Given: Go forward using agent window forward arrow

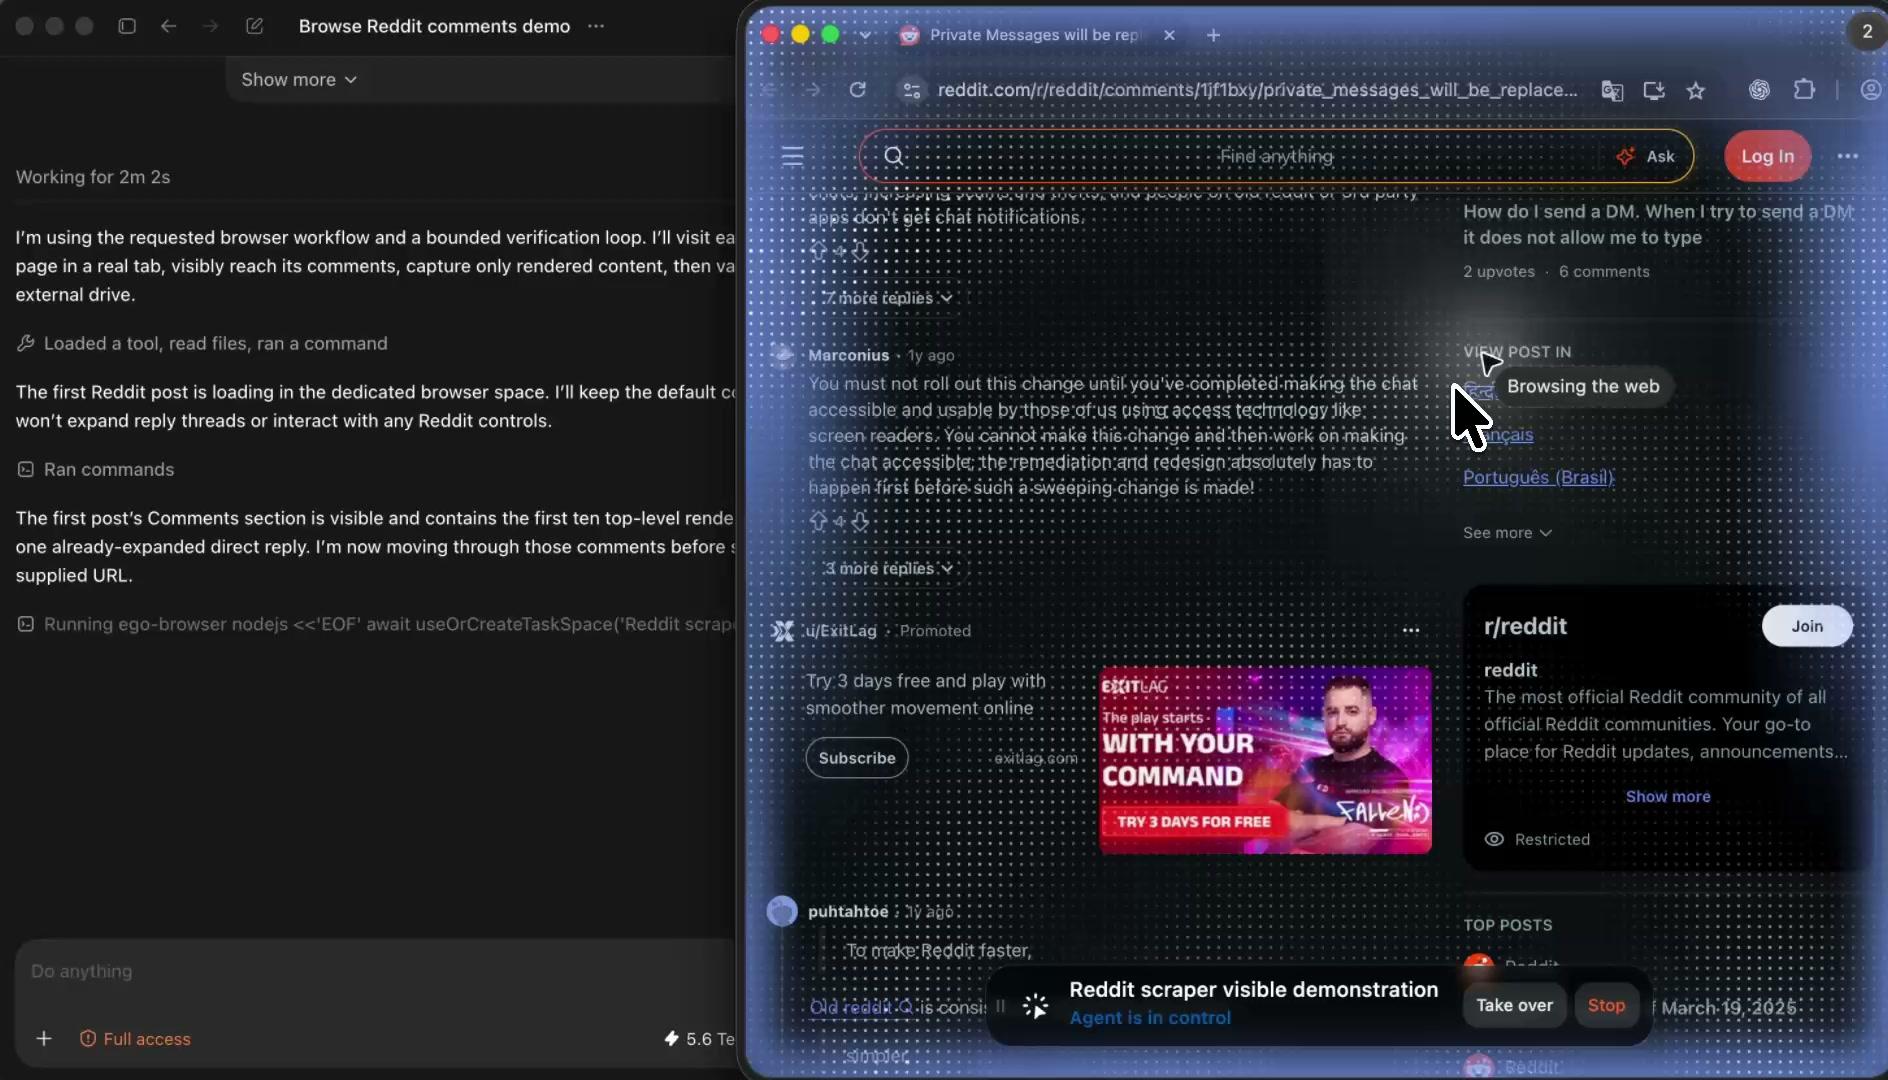Looking at the screenshot, I should 210,26.
